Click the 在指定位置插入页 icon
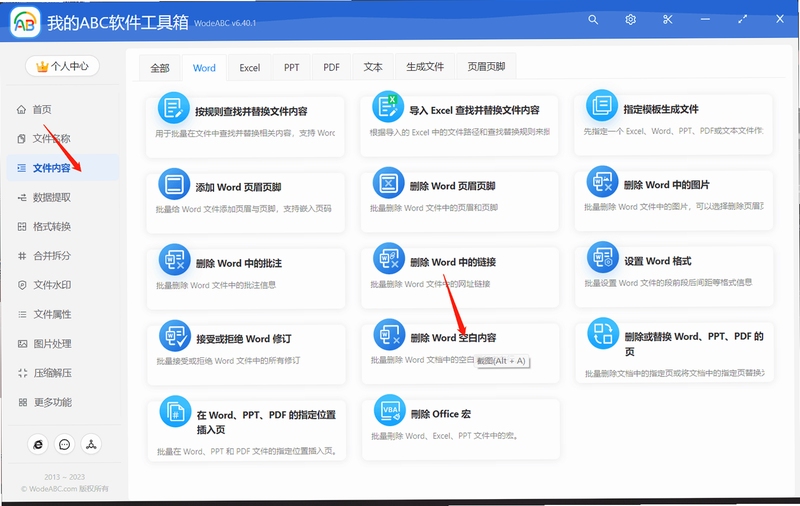 click(176, 411)
